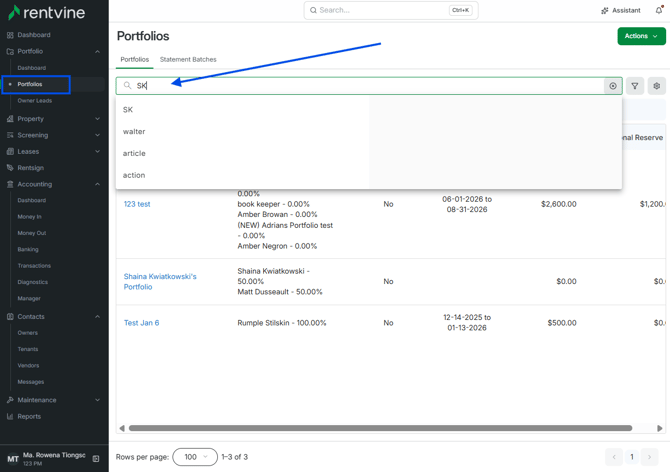
Task: Open Rentsign from the sidebar
Action: point(30,168)
